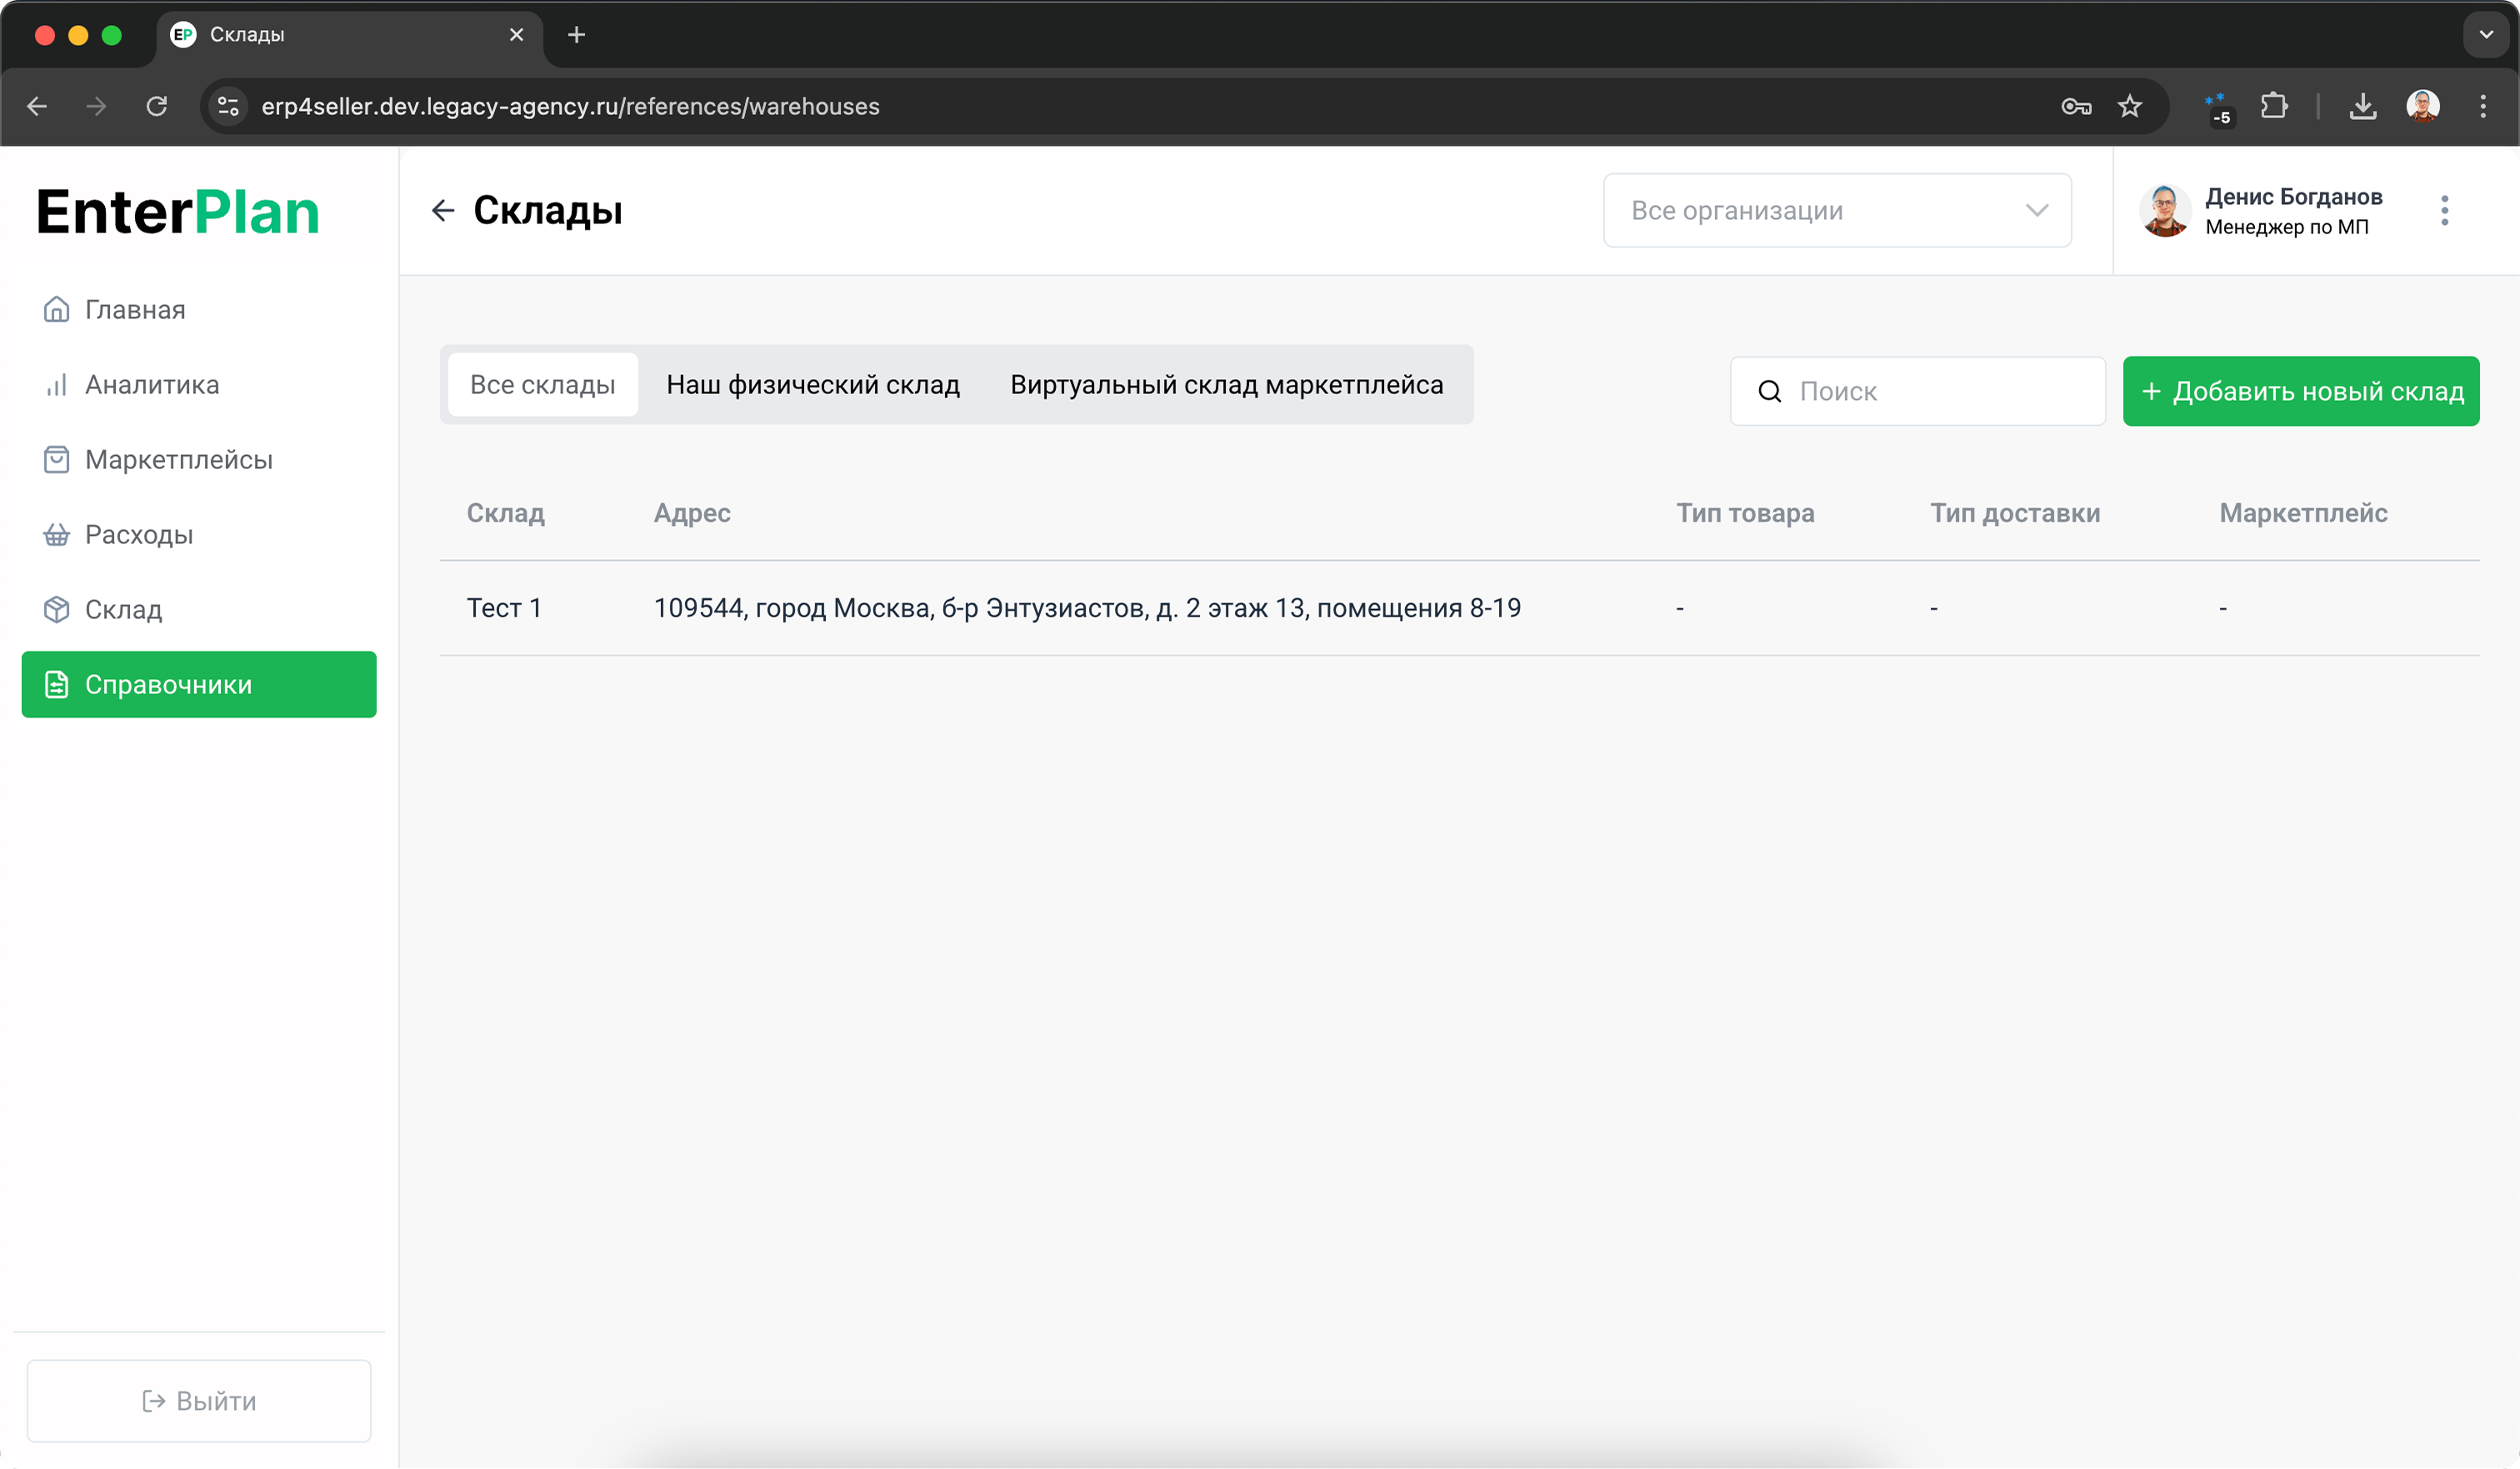Select the Все склады tab

[542, 385]
